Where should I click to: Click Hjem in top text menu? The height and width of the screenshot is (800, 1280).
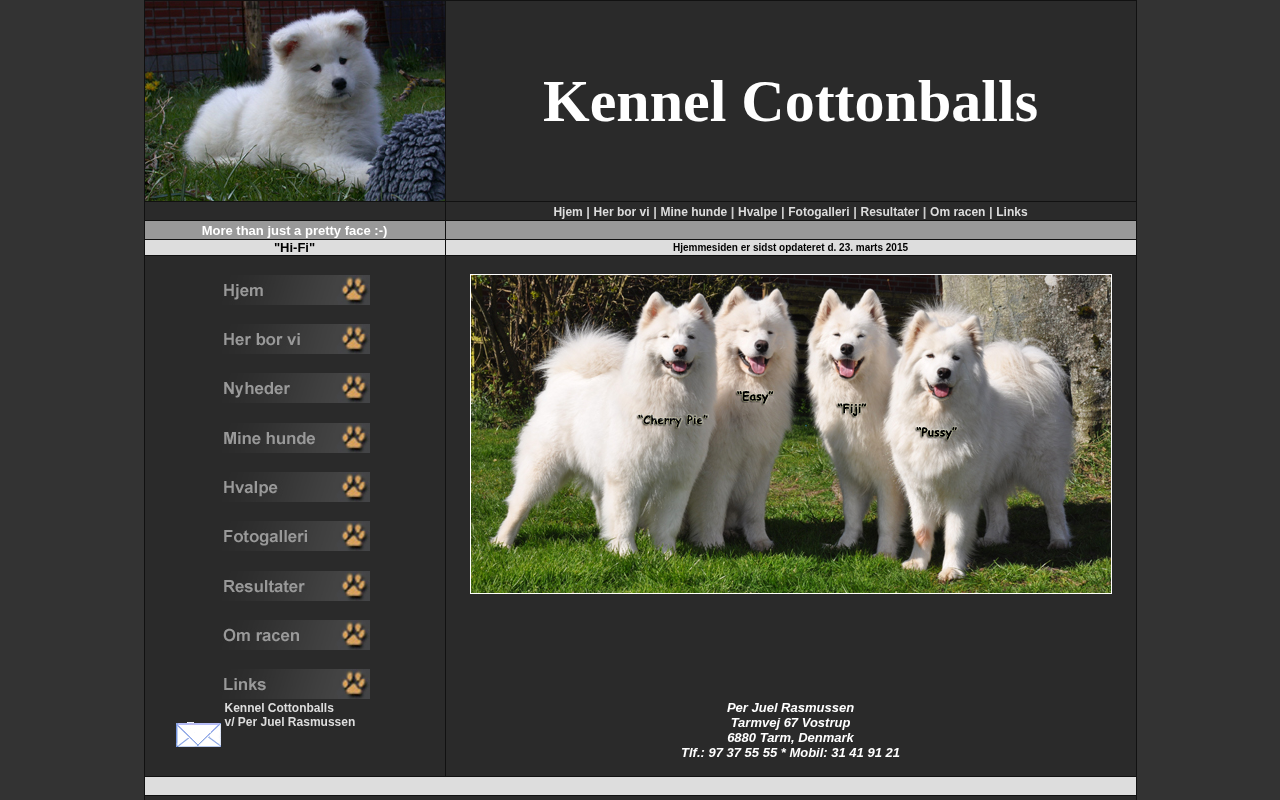567,212
